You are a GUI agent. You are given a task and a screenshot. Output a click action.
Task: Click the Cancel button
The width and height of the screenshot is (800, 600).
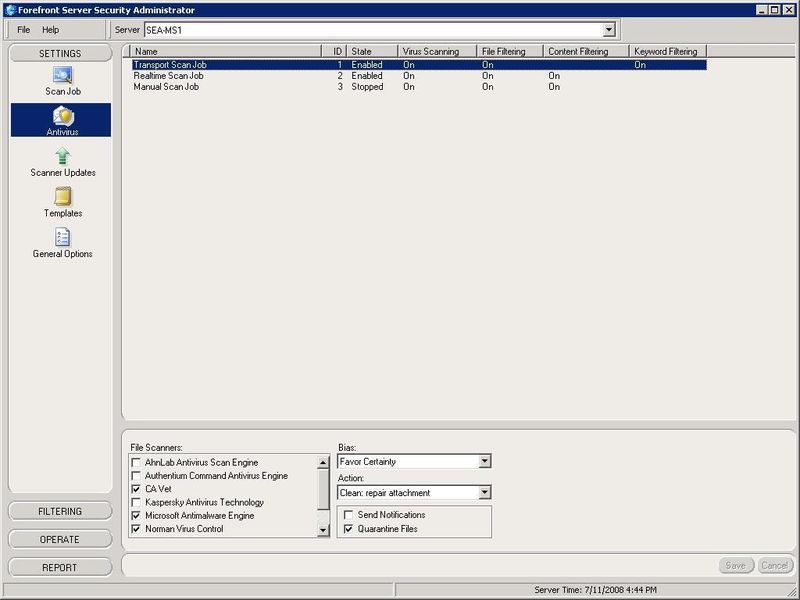(x=774, y=565)
